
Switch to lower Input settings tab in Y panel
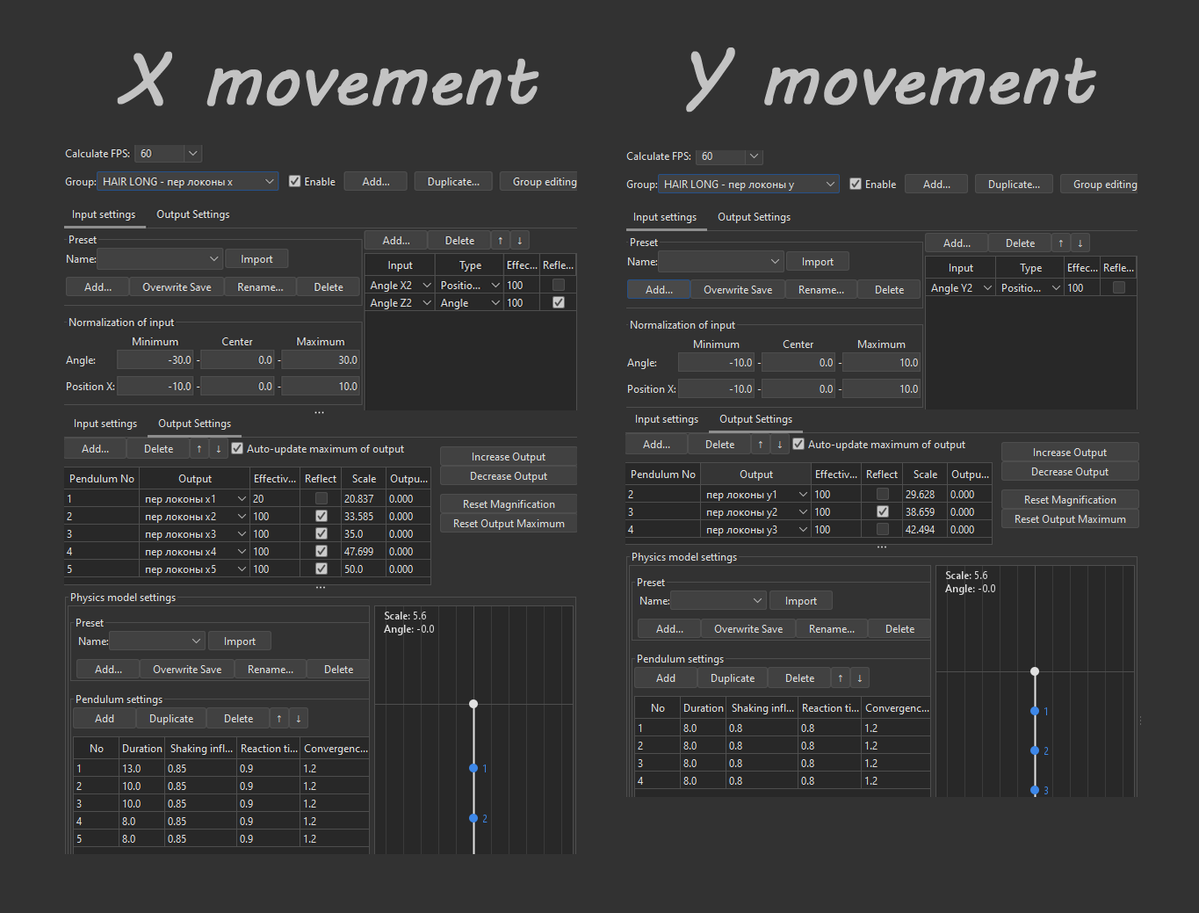tap(667, 419)
